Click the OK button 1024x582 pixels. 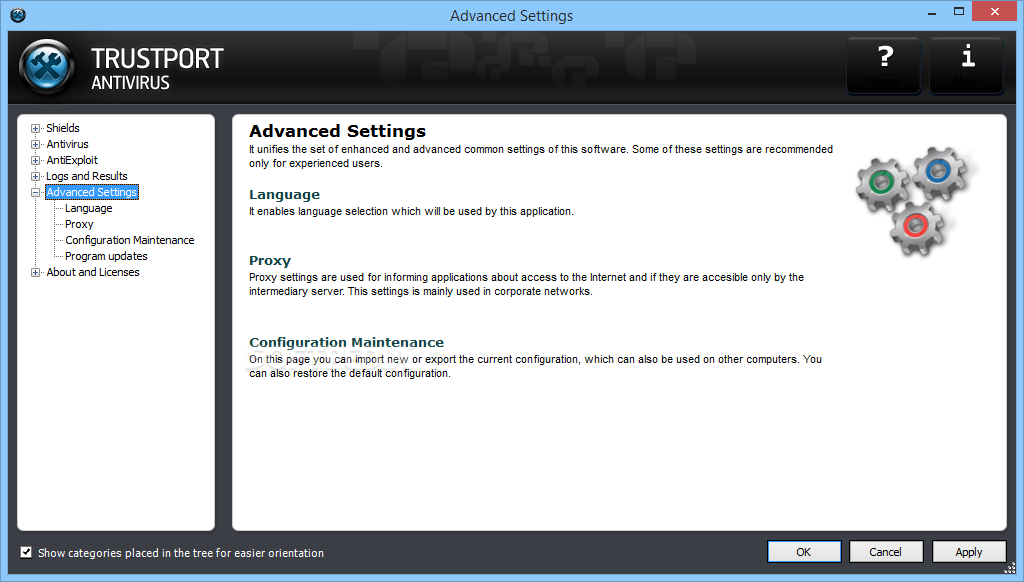(804, 552)
